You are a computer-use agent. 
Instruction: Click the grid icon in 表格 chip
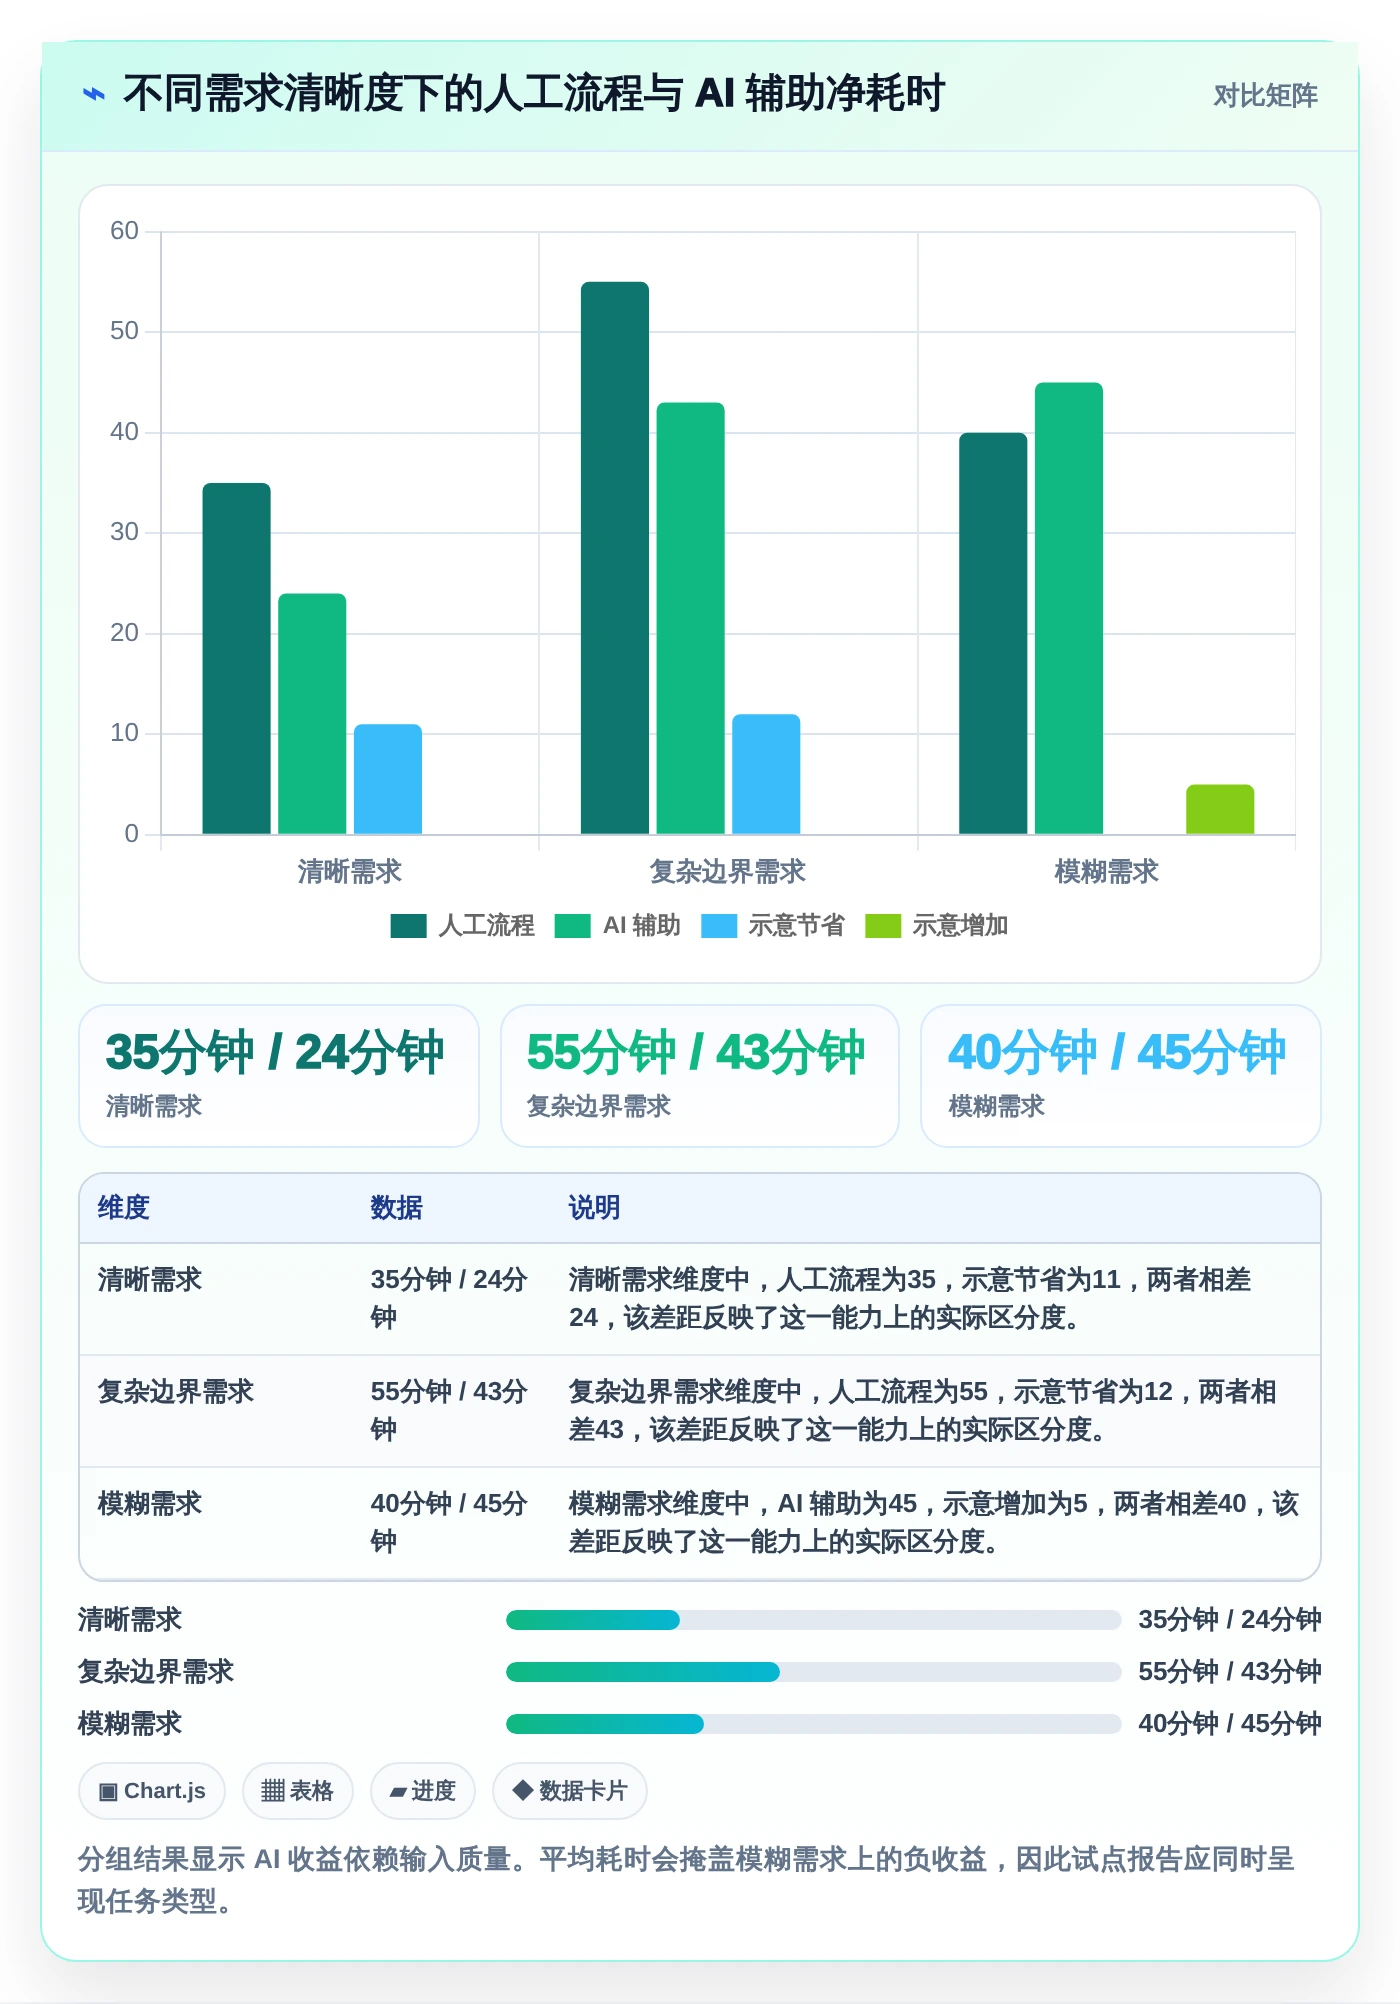[273, 1791]
